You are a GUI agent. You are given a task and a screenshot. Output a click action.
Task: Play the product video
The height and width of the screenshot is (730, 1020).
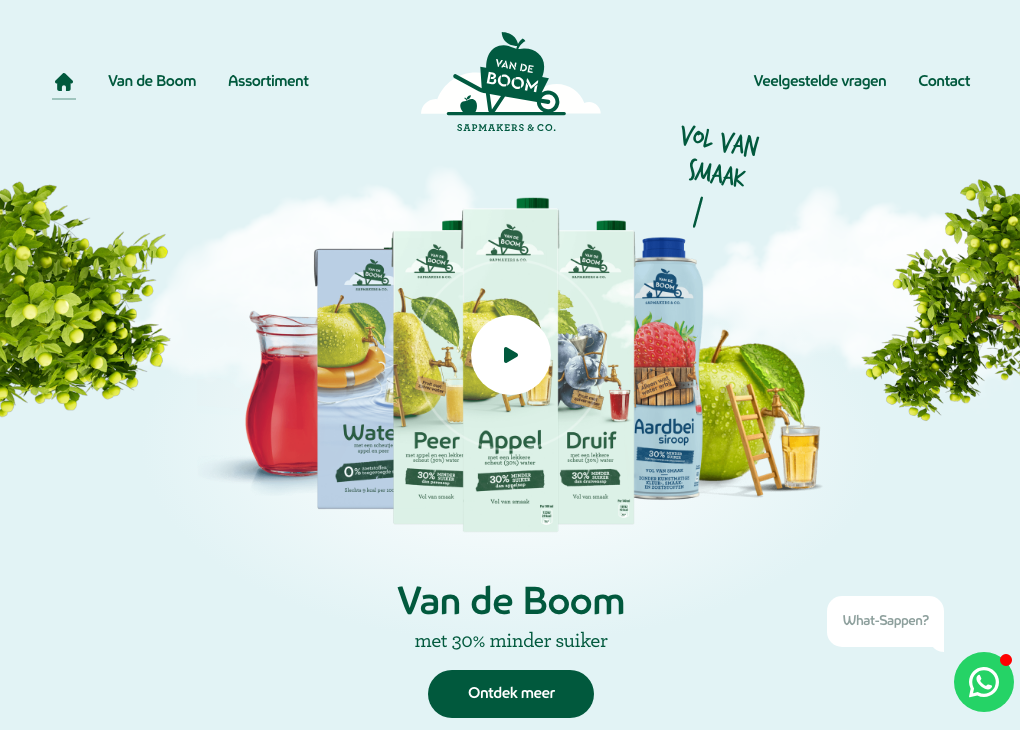pos(511,355)
